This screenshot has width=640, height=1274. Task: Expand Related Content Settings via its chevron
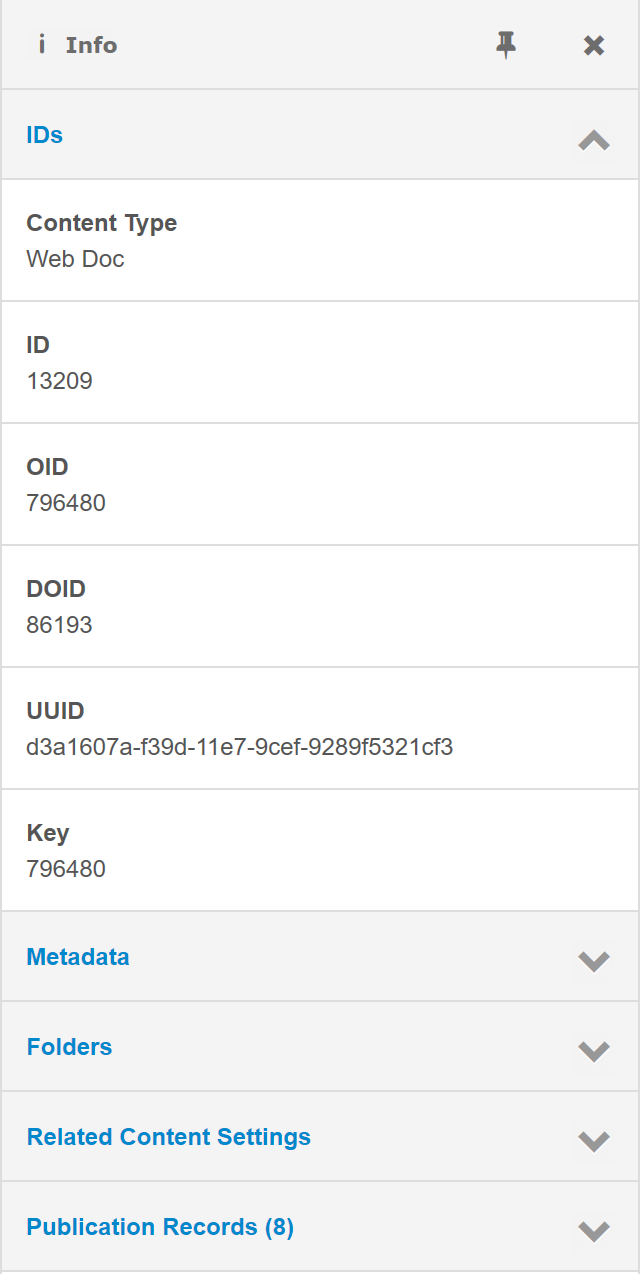click(594, 1141)
